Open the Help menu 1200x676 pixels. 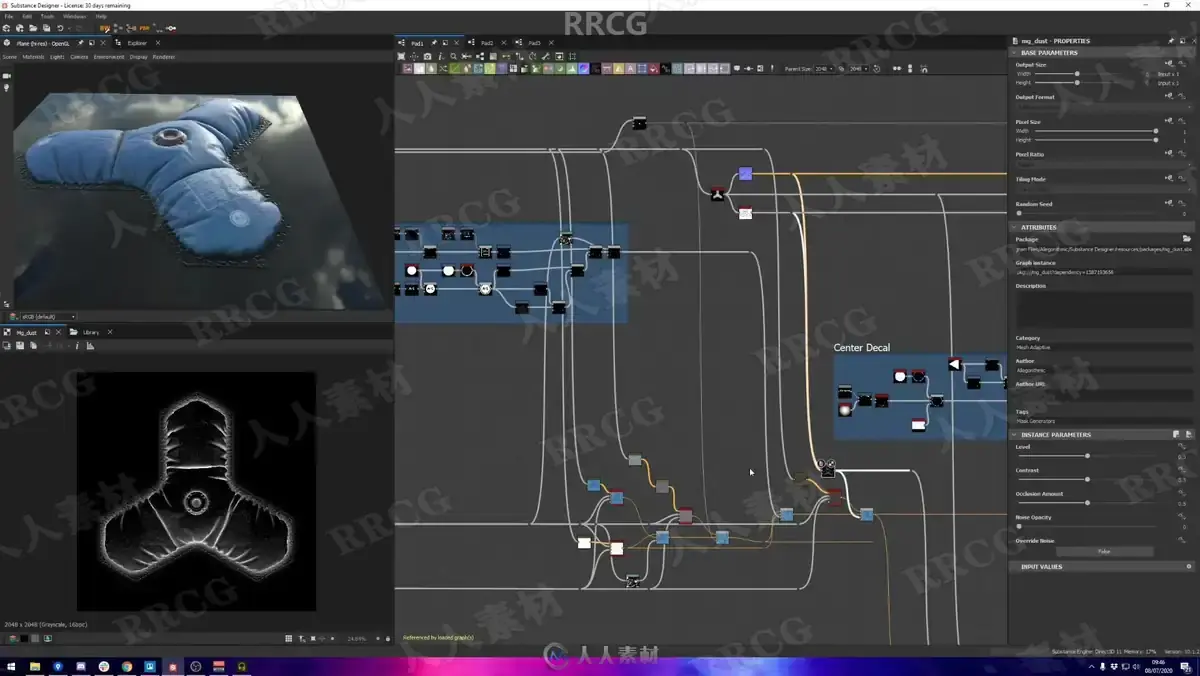[101, 17]
